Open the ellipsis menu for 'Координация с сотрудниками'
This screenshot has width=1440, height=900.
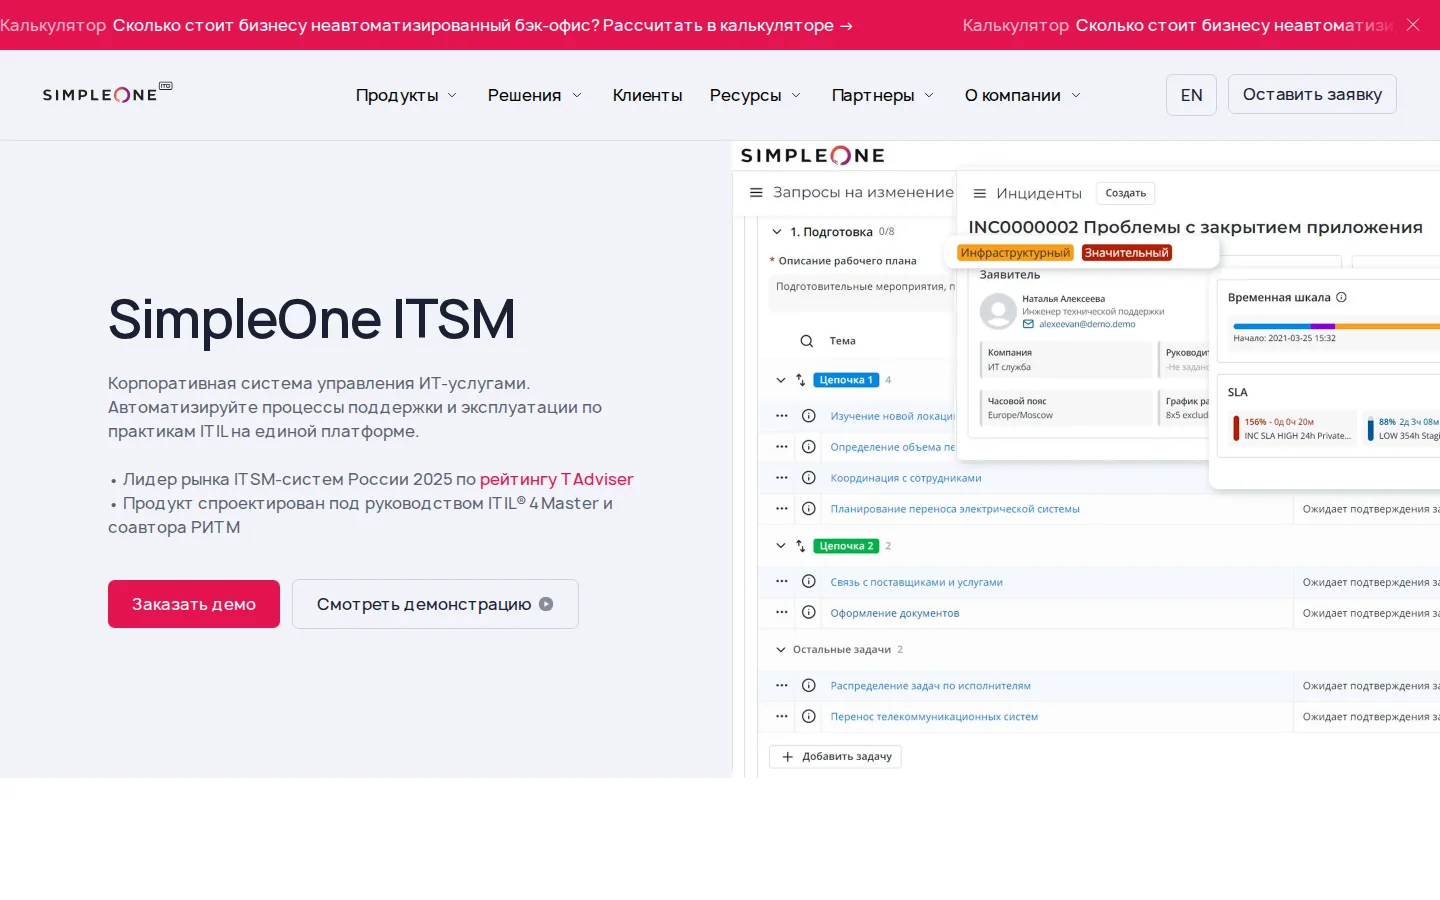tap(782, 478)
